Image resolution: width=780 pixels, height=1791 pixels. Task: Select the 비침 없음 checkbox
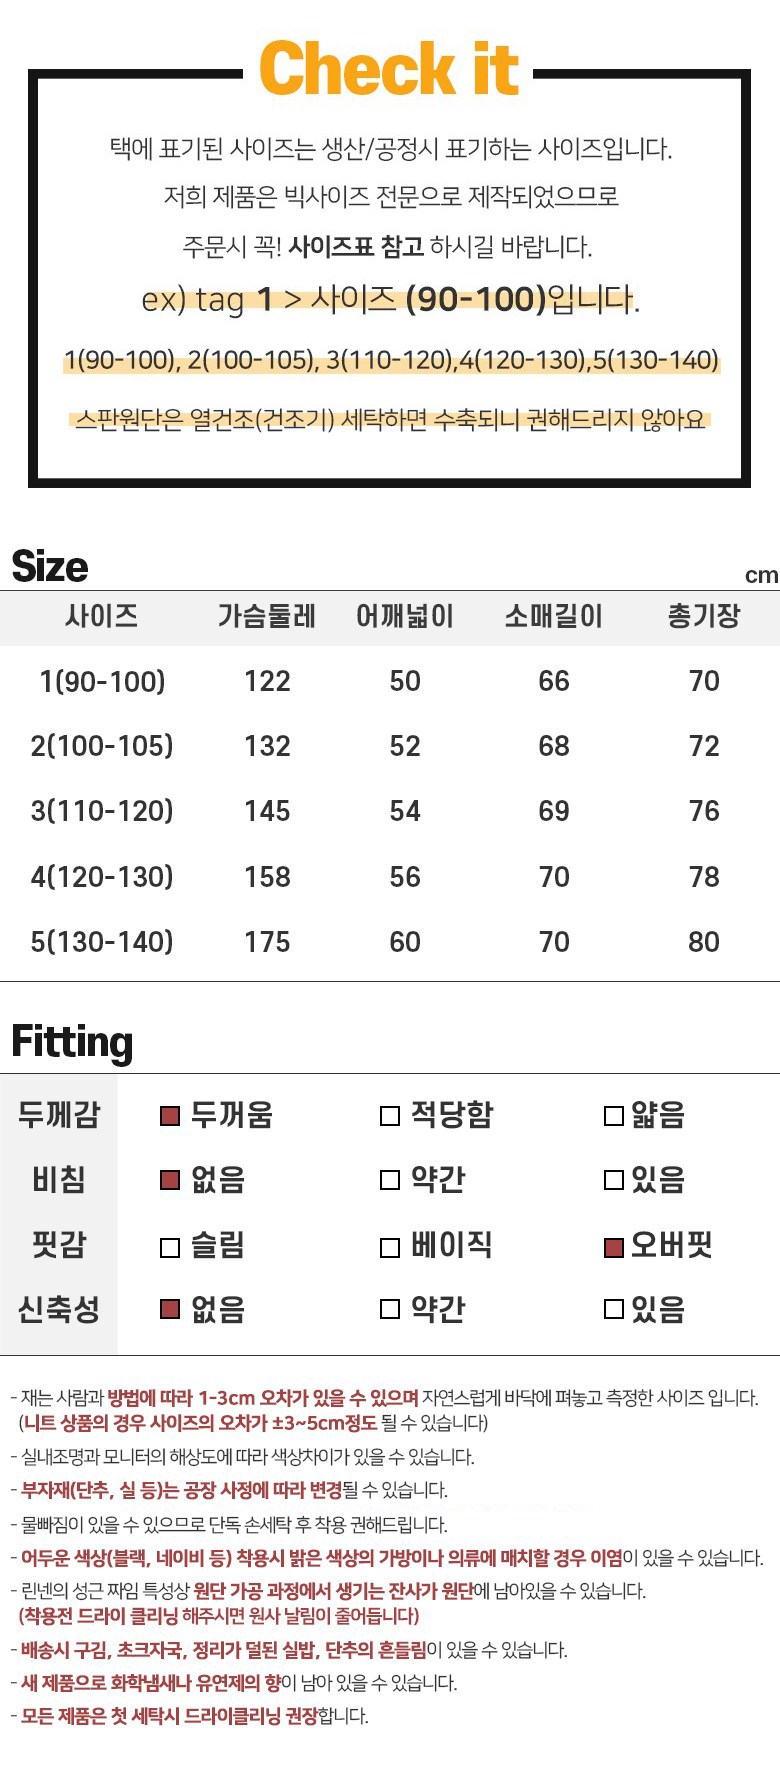click(170, 1180)
